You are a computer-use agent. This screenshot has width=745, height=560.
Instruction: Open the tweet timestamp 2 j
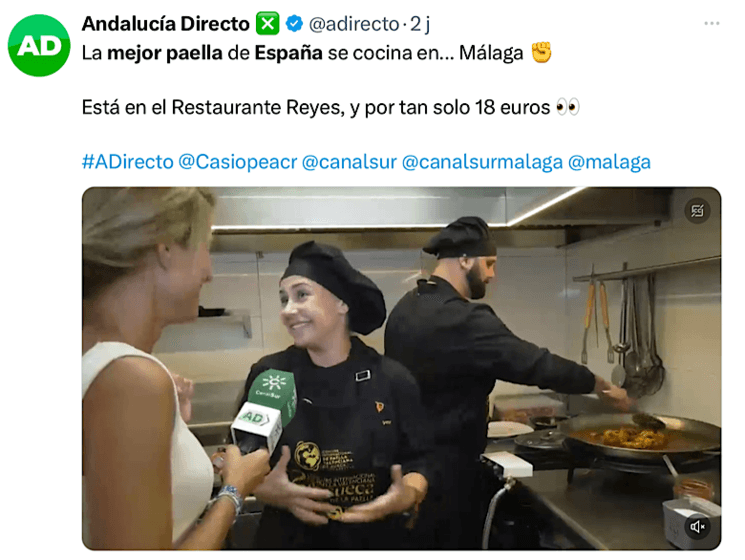click(x=420, y=24)
